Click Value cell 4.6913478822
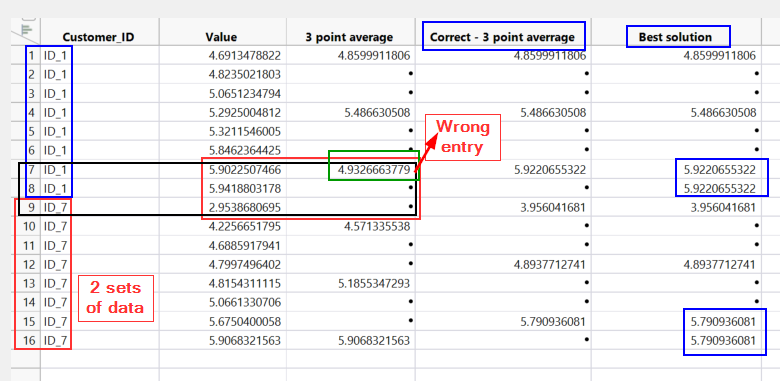 [x=245, y=56]
